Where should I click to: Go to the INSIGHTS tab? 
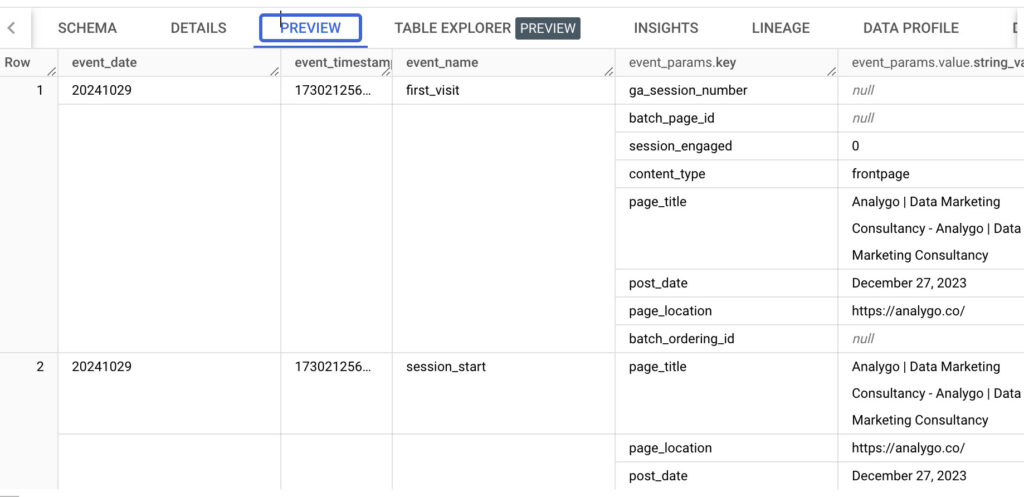[666, 28]
